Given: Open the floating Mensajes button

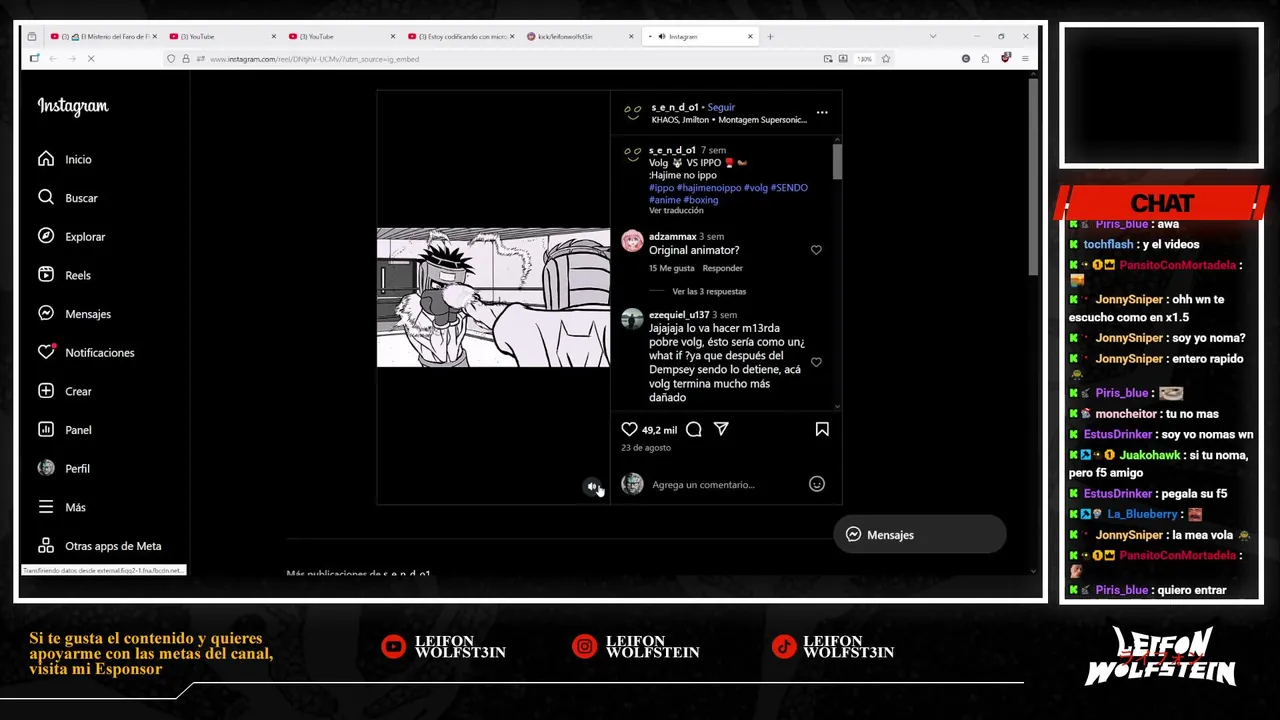Looking at the screenshot, I should [x=920, y=535].
